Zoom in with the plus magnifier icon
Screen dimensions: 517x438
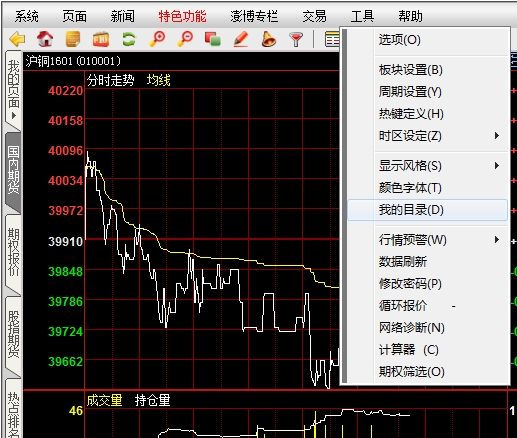[157, 39]
